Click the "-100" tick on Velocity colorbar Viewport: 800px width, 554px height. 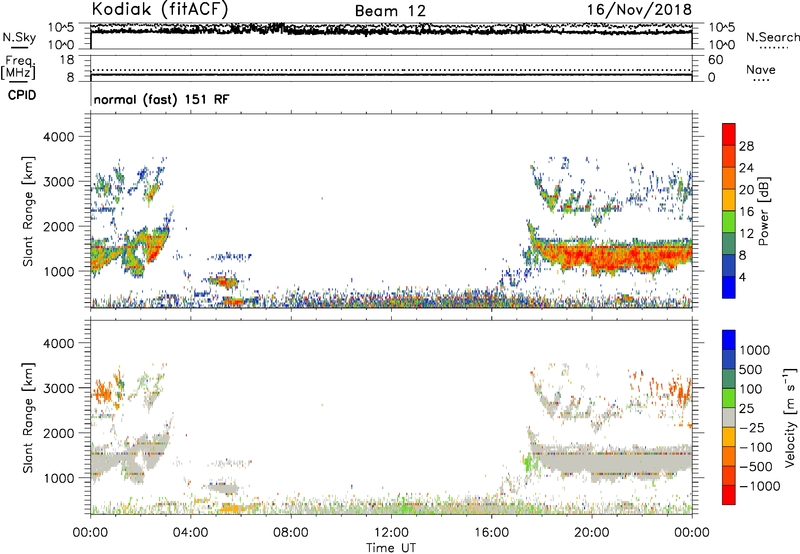756,447
